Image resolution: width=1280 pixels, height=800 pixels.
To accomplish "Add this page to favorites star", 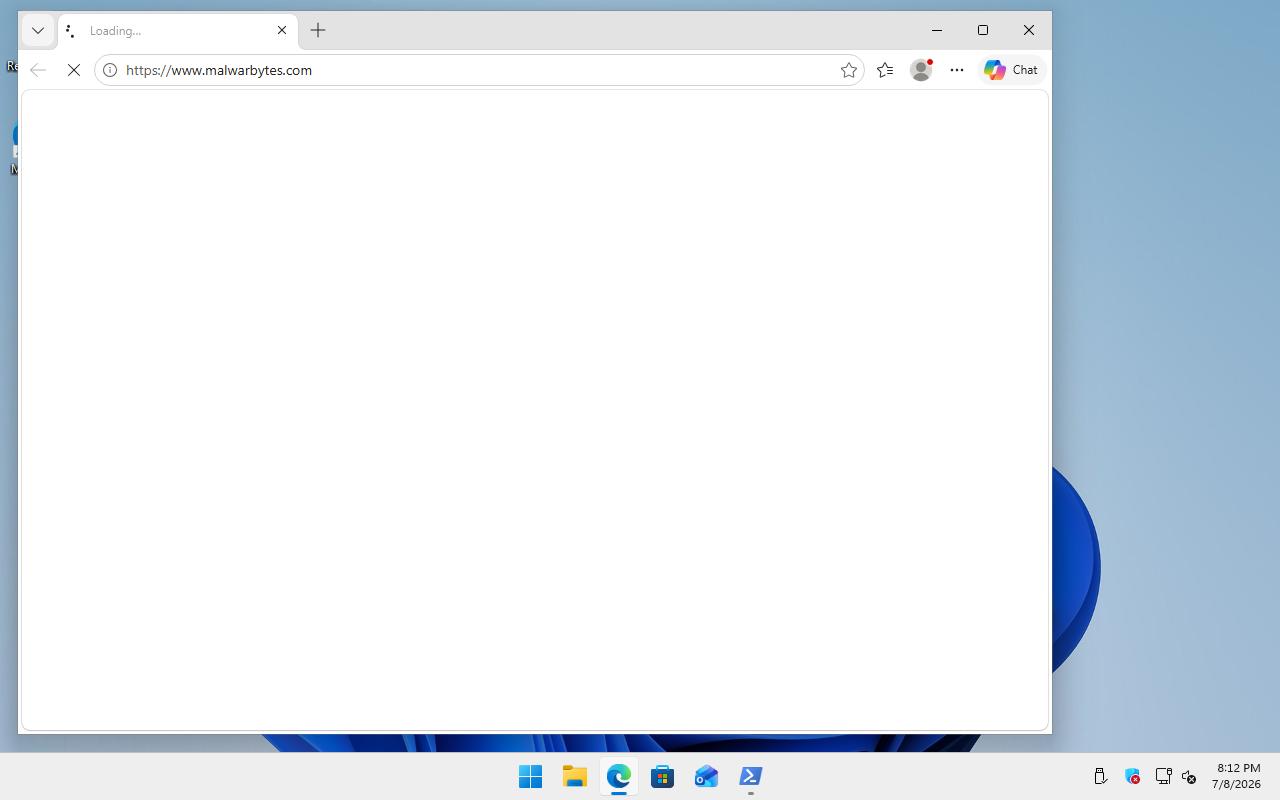I will pyautogui.click(x=848, y=70).
